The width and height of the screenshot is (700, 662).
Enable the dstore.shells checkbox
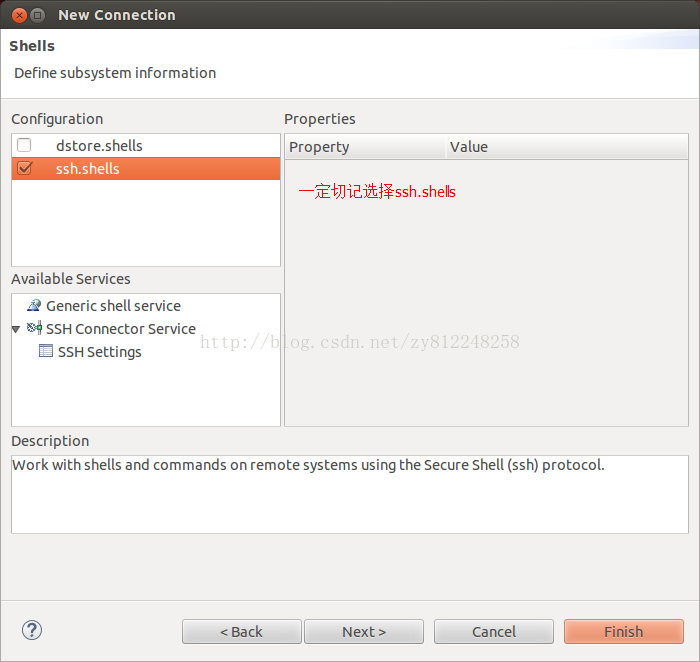24,146
